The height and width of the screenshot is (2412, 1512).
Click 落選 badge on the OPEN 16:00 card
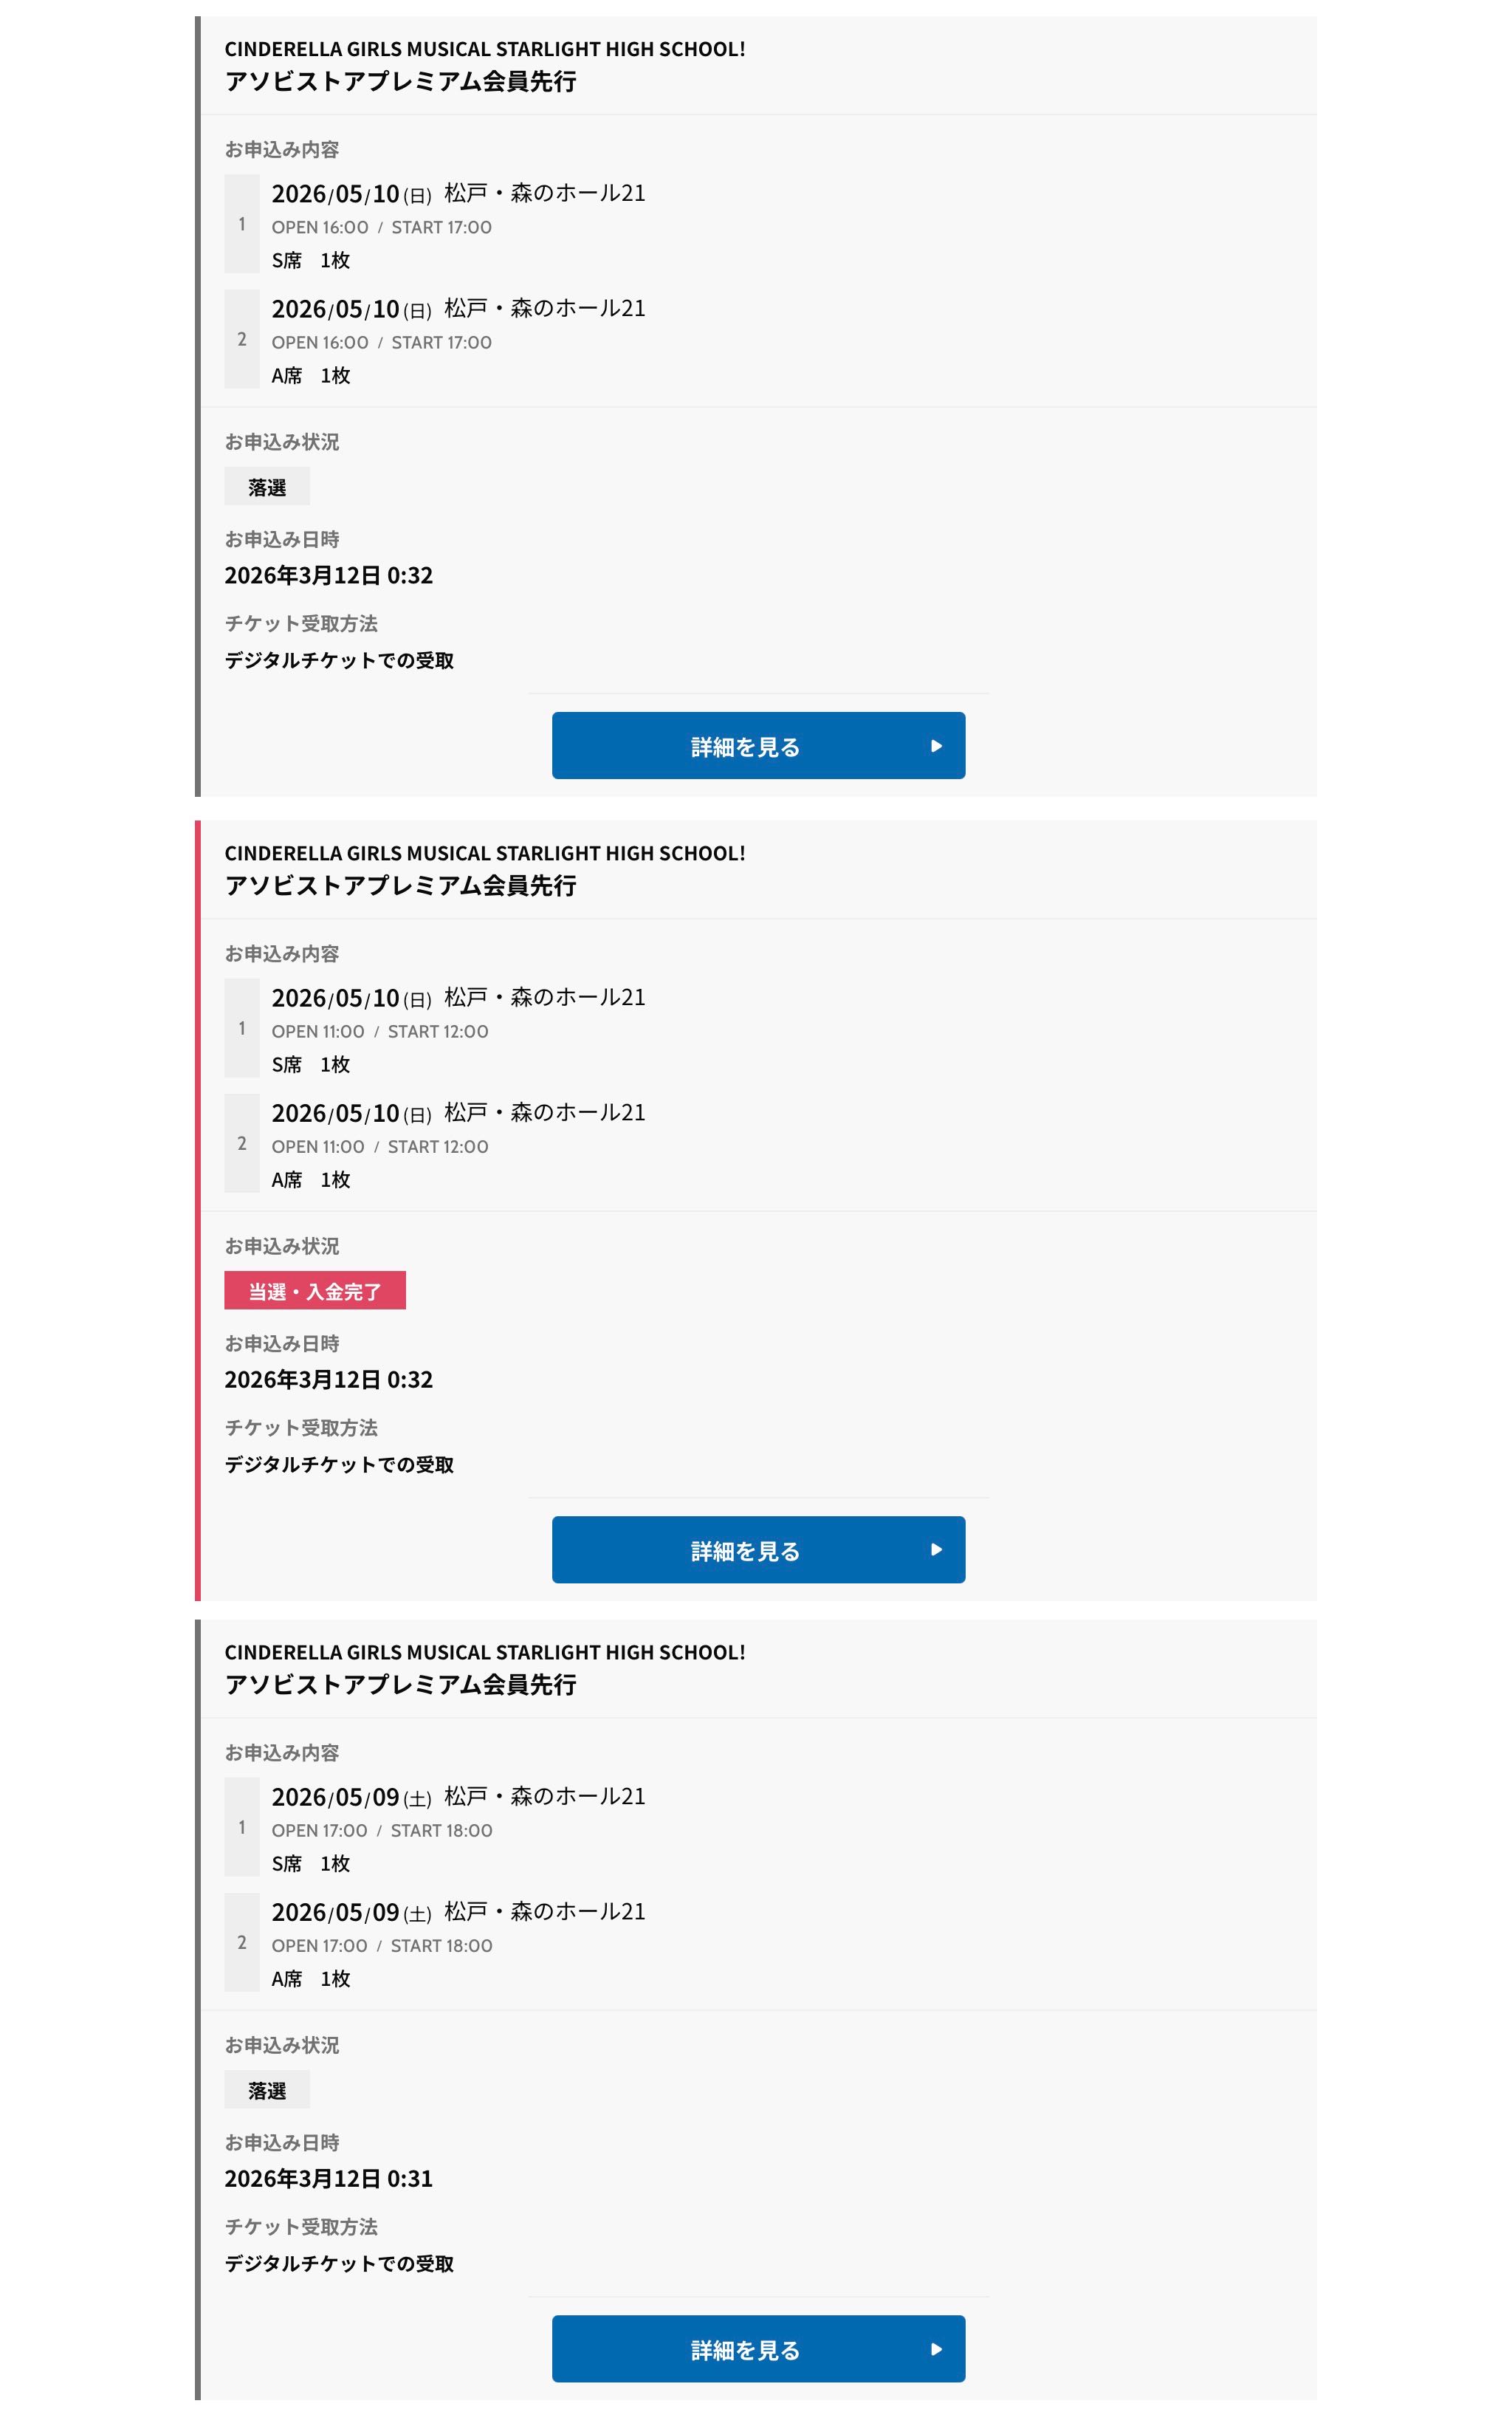pyautogui.click(x=266, y=487)
